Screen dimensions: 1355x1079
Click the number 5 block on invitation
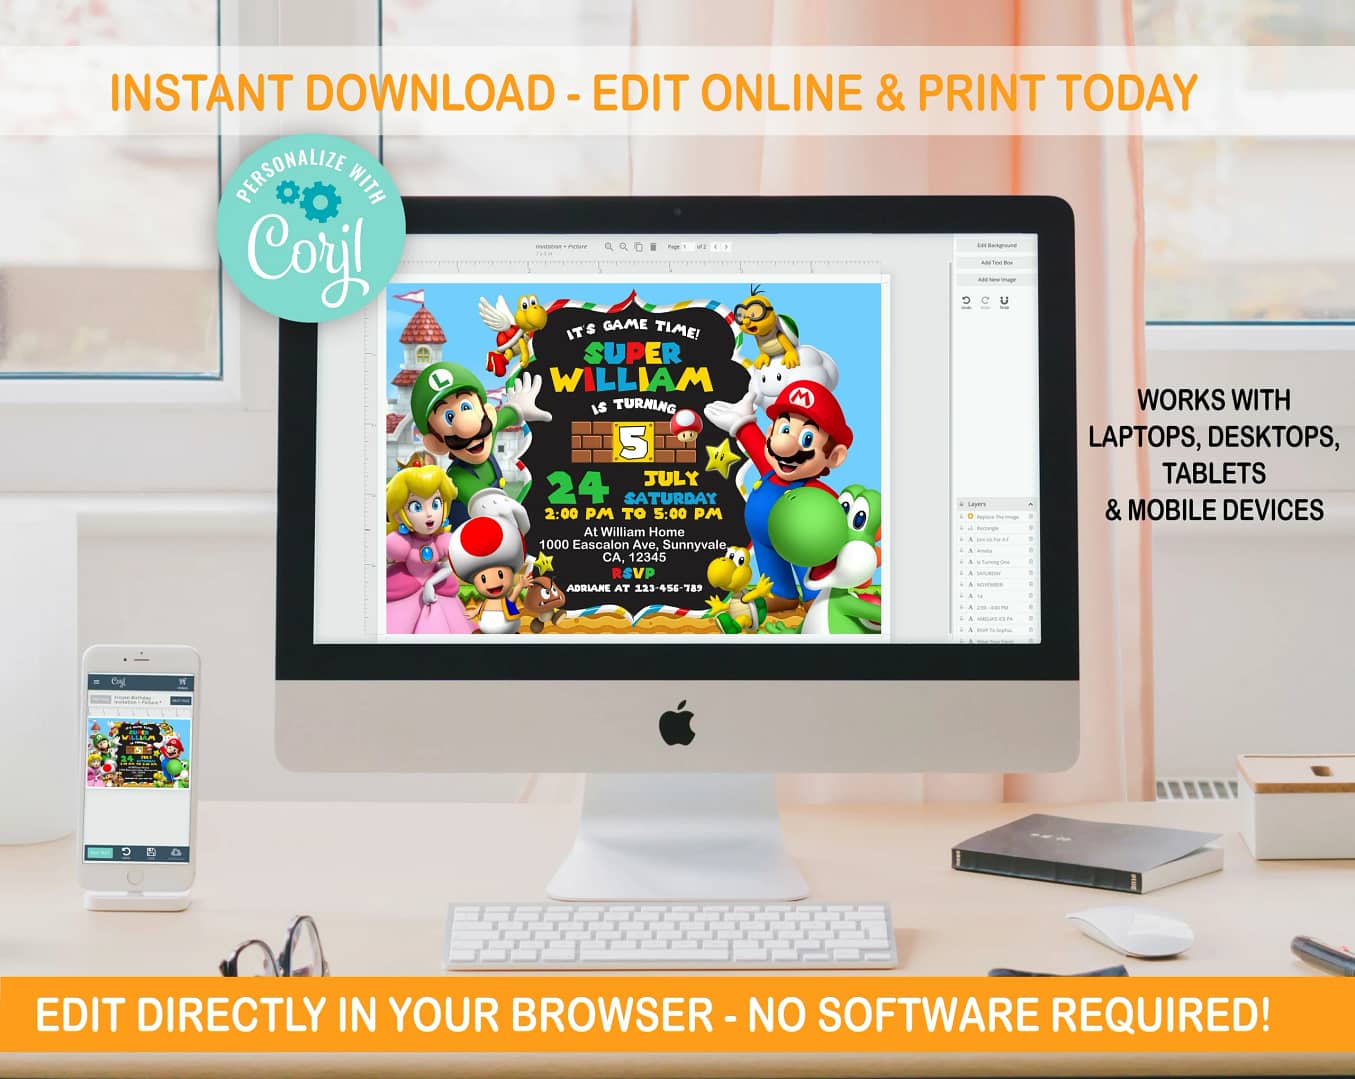point(633,441)
